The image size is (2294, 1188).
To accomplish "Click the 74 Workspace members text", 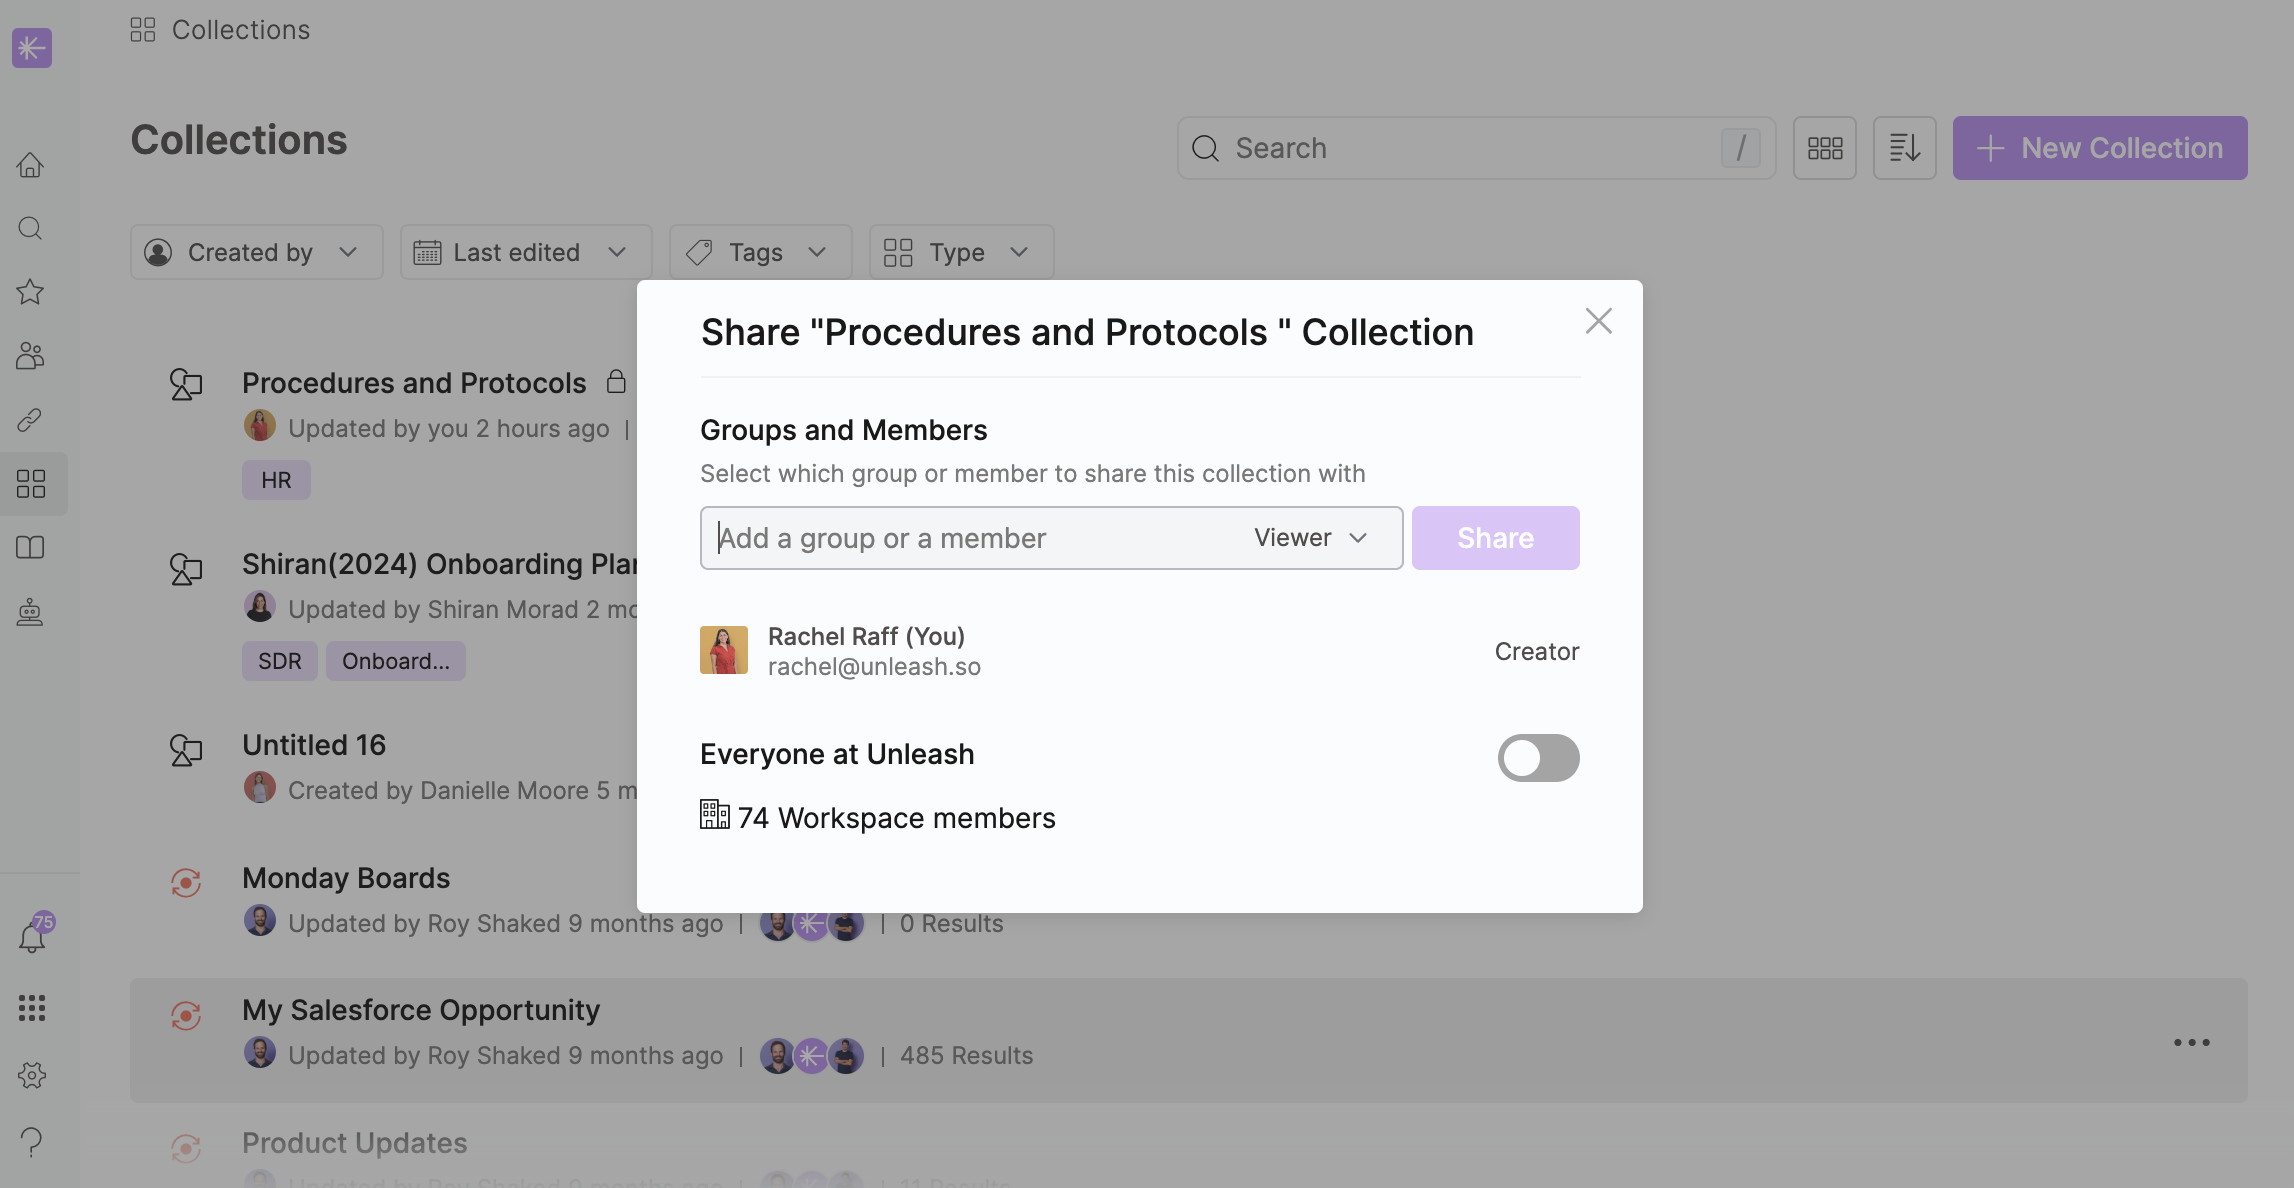I will 896,818.
